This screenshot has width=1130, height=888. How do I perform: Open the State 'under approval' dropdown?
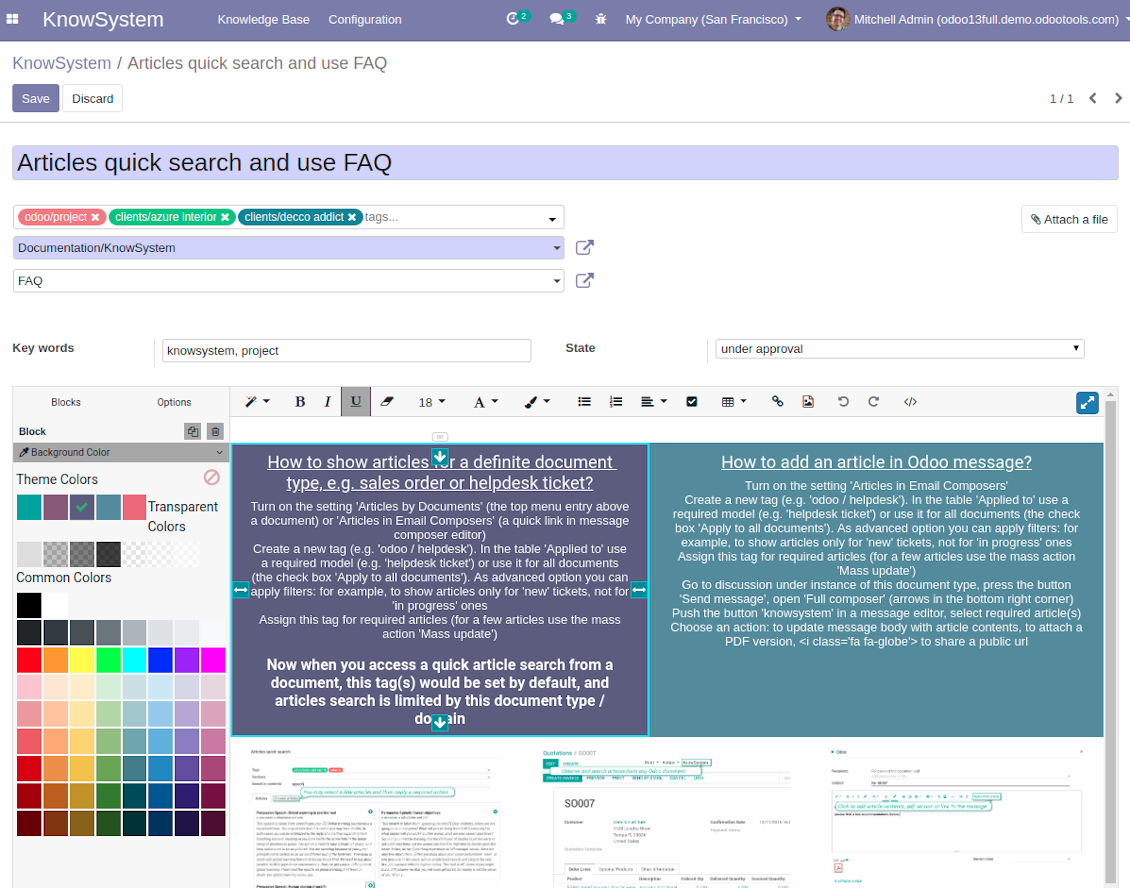[899, 349]
